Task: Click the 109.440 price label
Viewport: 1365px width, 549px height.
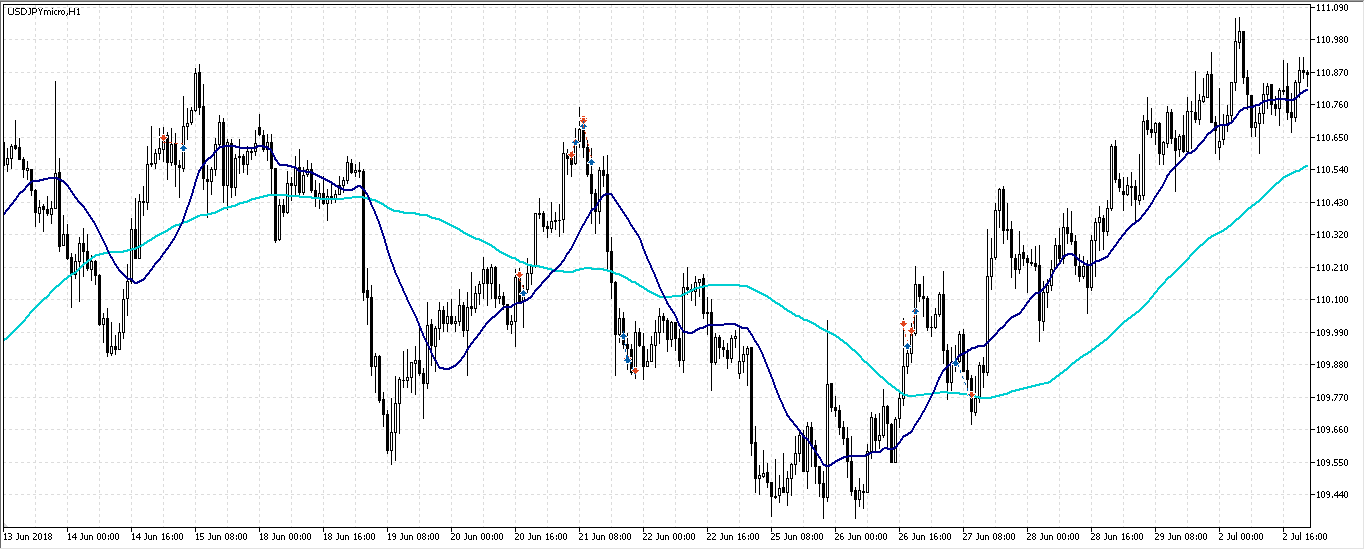Action: click(1333, 495)
